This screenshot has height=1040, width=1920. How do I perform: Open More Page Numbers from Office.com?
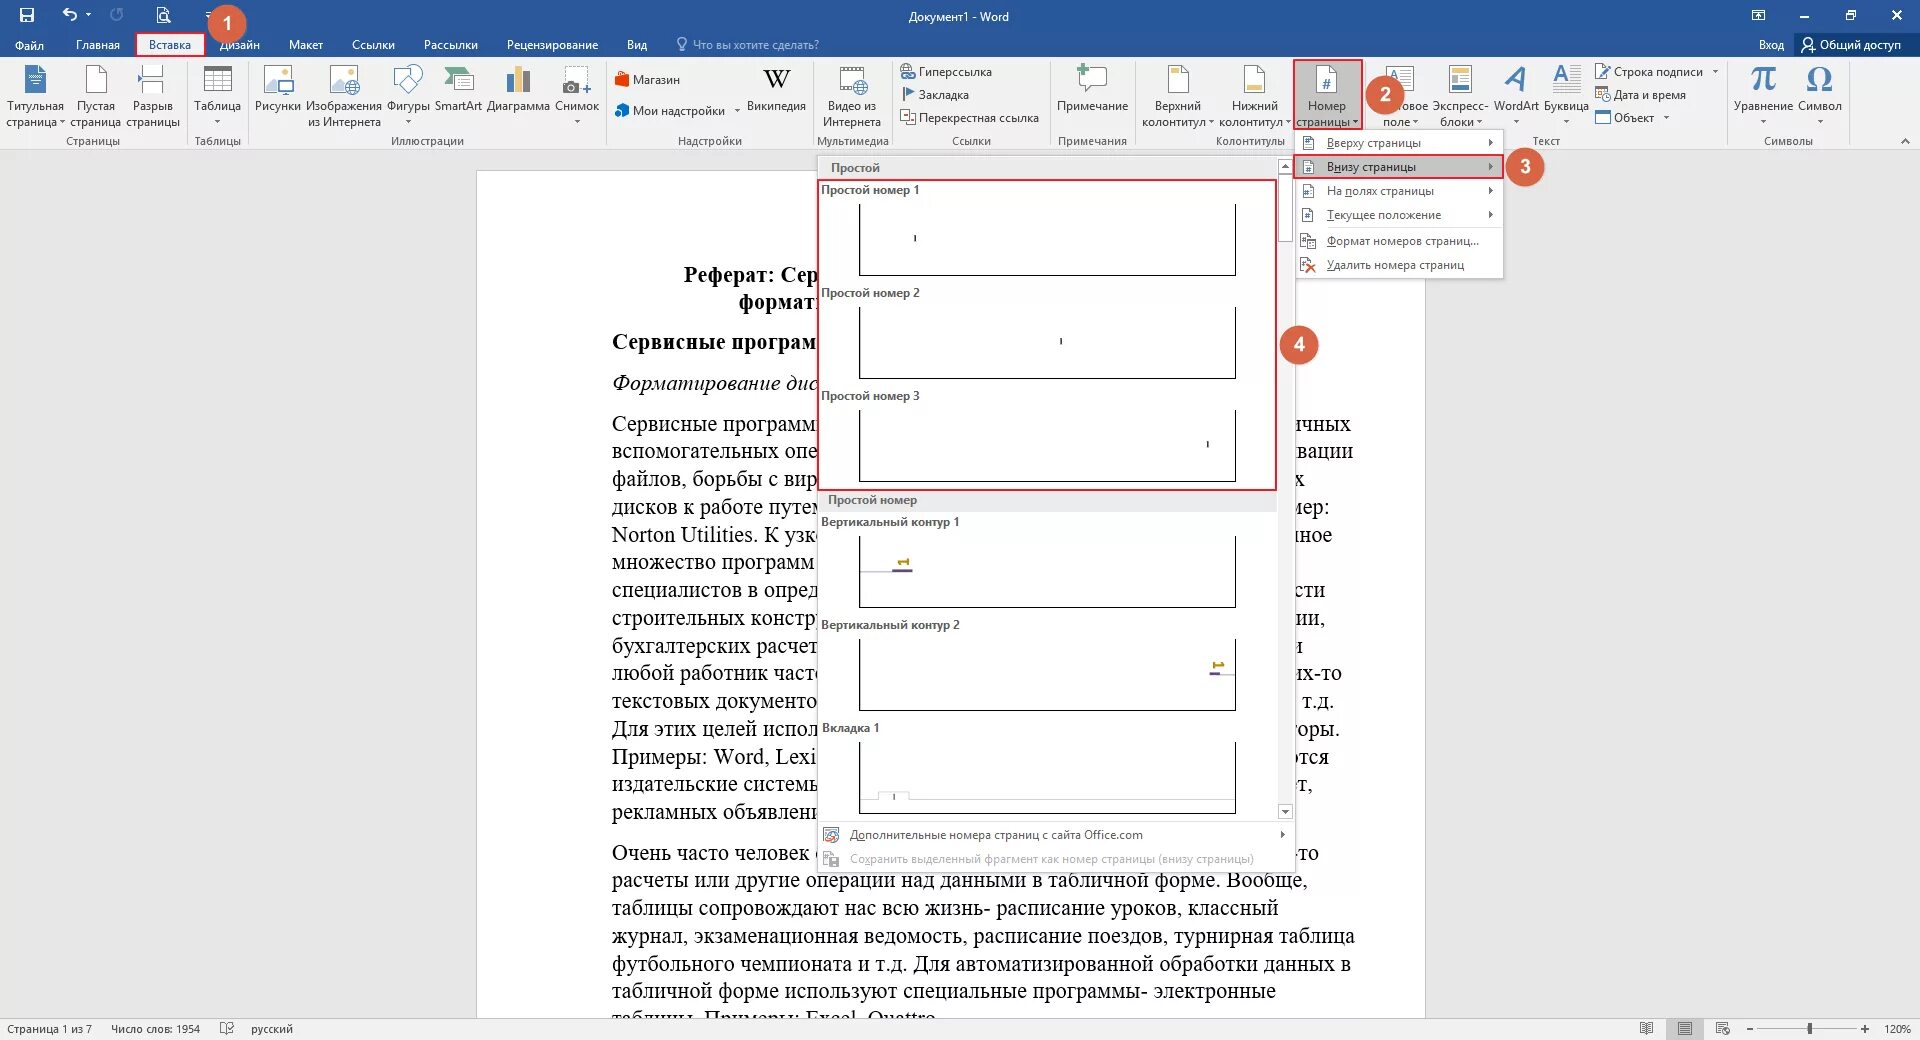point(1055,835)
